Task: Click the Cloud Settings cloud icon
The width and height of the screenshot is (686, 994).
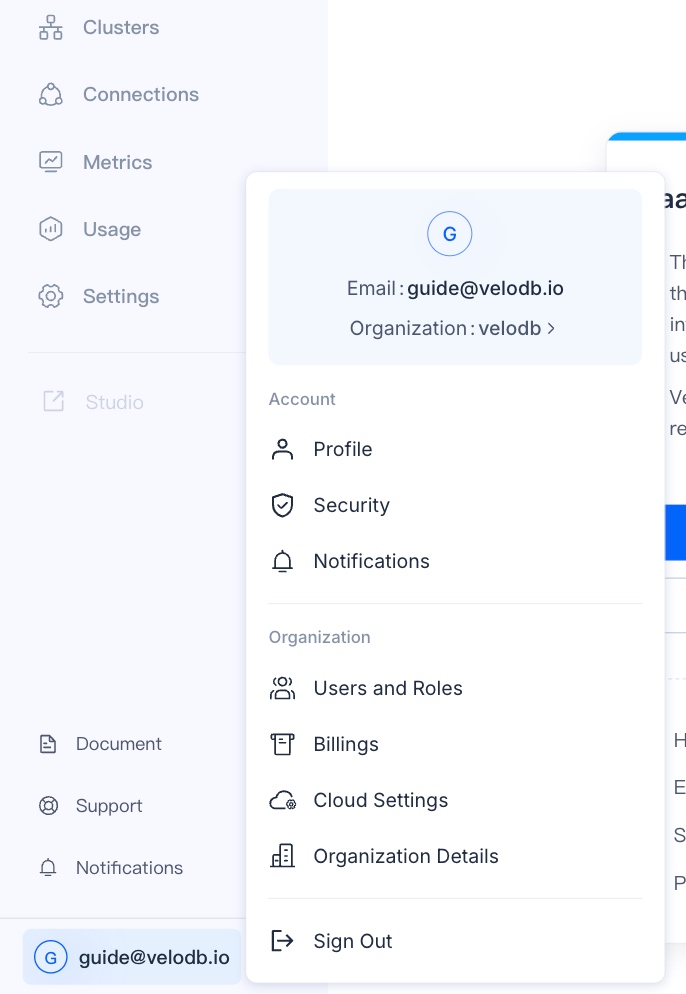Action: 283,800
